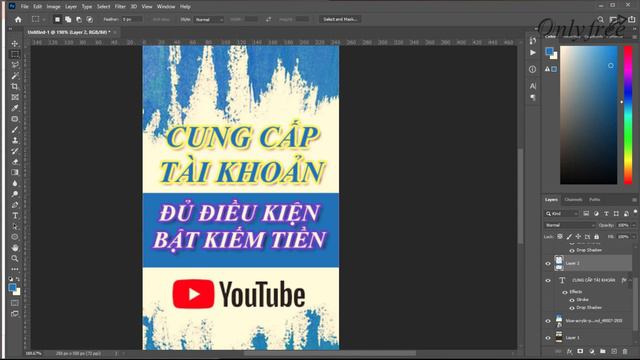Hide Layer 2 with eye icon
Screen dimensions: 640x360
(x=548, y=264)
